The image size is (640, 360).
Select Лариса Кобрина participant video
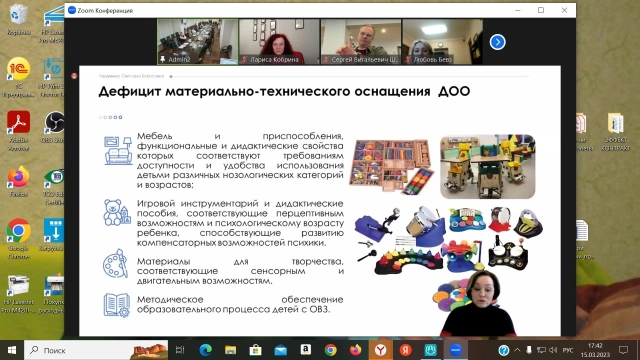pos(279,42)
